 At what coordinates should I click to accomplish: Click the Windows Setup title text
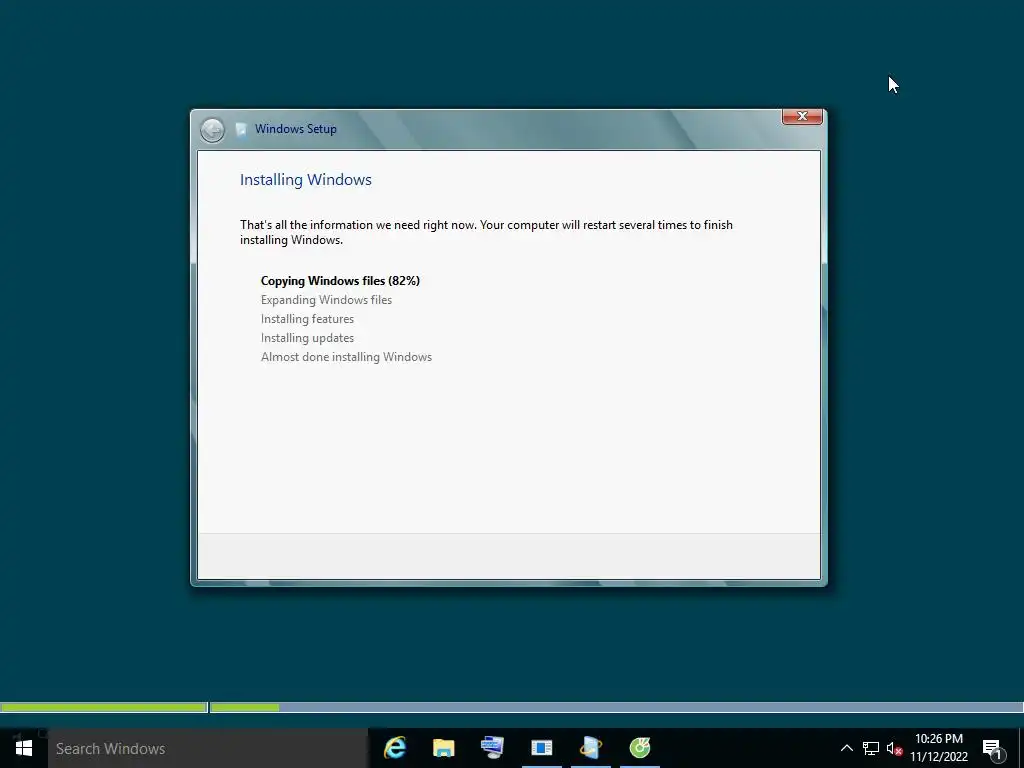(x=296, y=129)
